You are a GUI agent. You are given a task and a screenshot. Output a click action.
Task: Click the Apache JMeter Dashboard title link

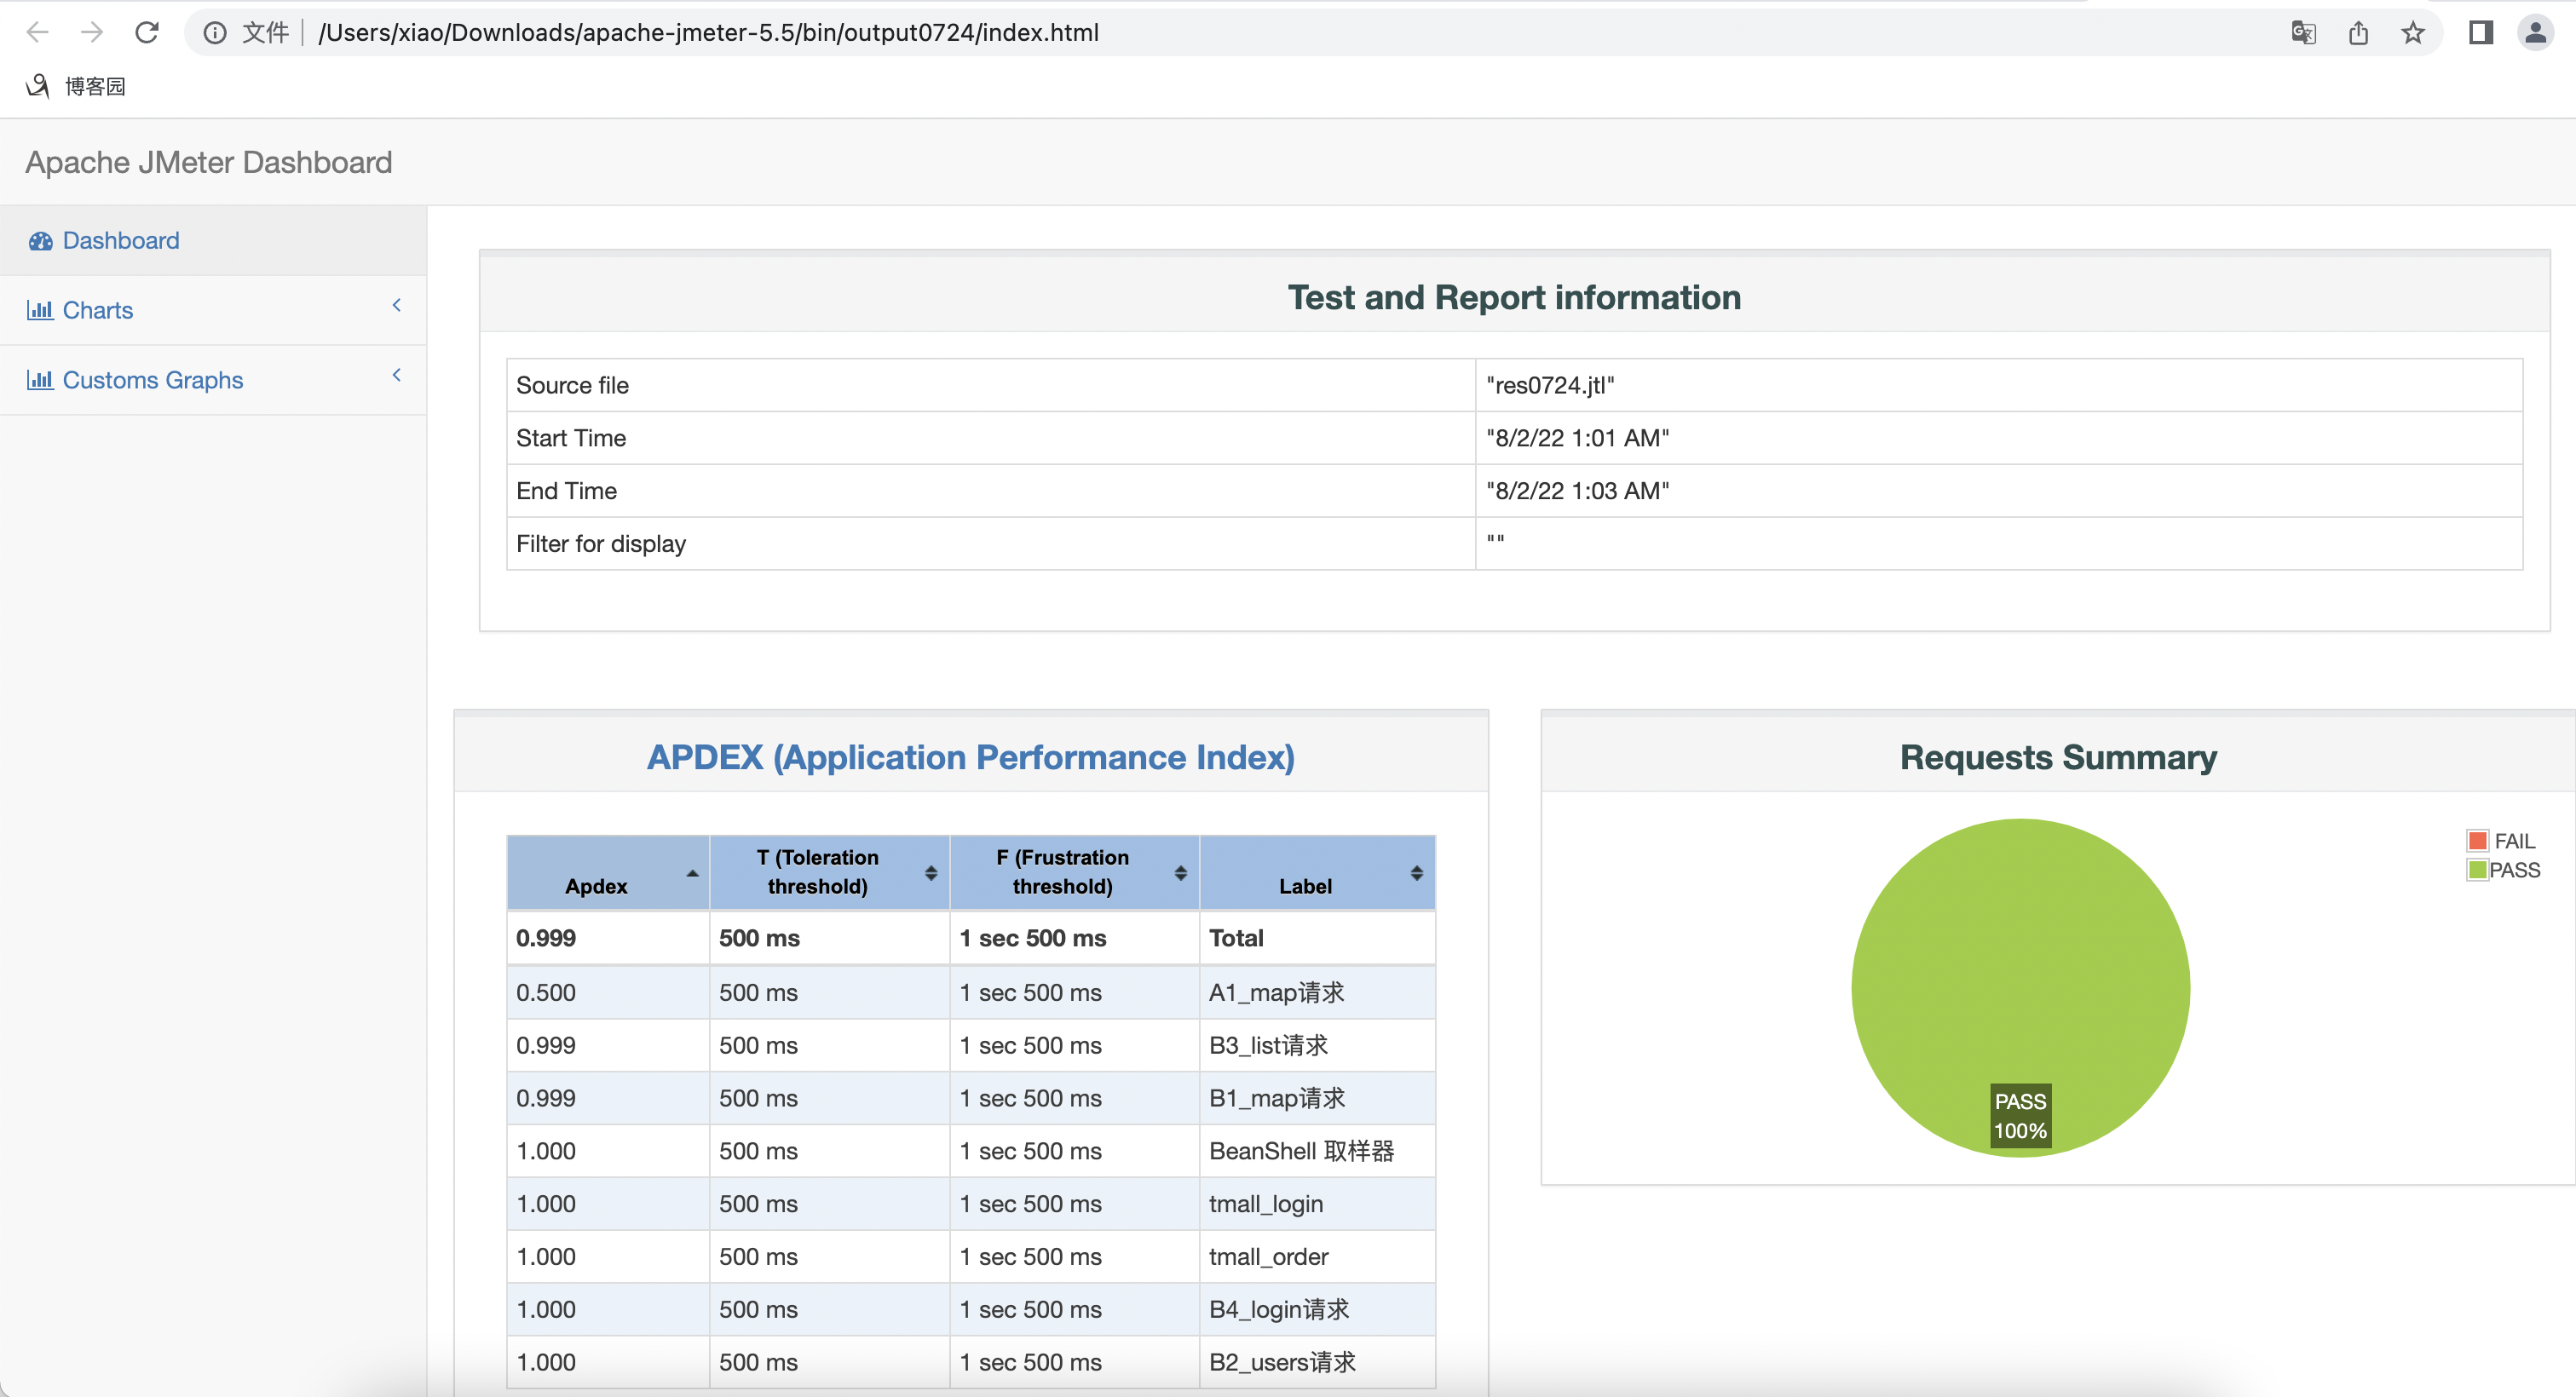tap(208, 163)
